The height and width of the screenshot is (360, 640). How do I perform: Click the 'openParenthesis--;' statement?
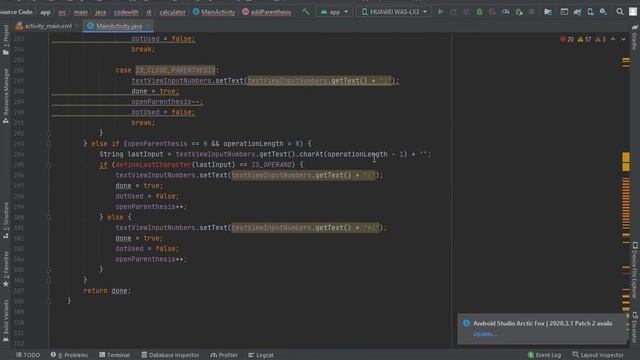click(x=167, y=102)
